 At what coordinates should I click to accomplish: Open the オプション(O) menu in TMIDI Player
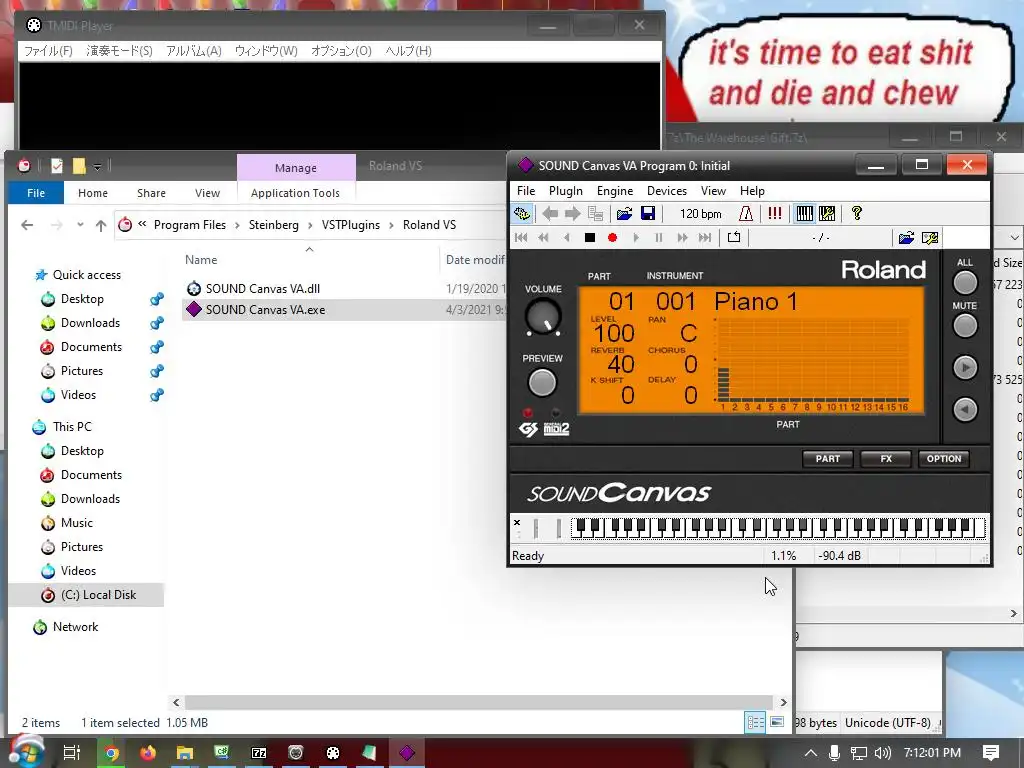tap(341, 51)
